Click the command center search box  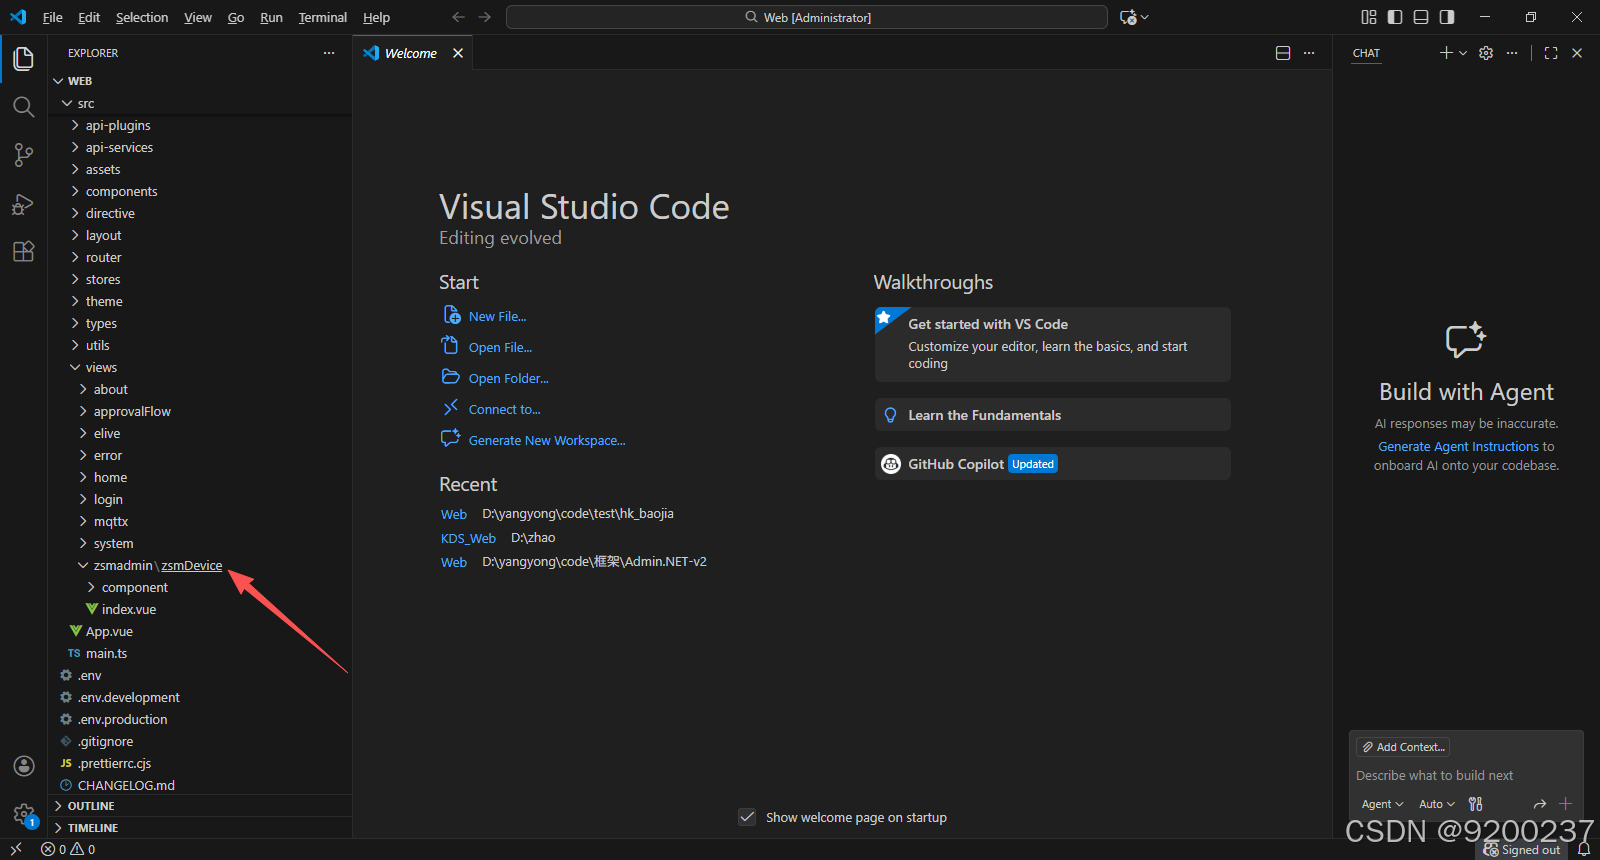(x=807, y=17)
